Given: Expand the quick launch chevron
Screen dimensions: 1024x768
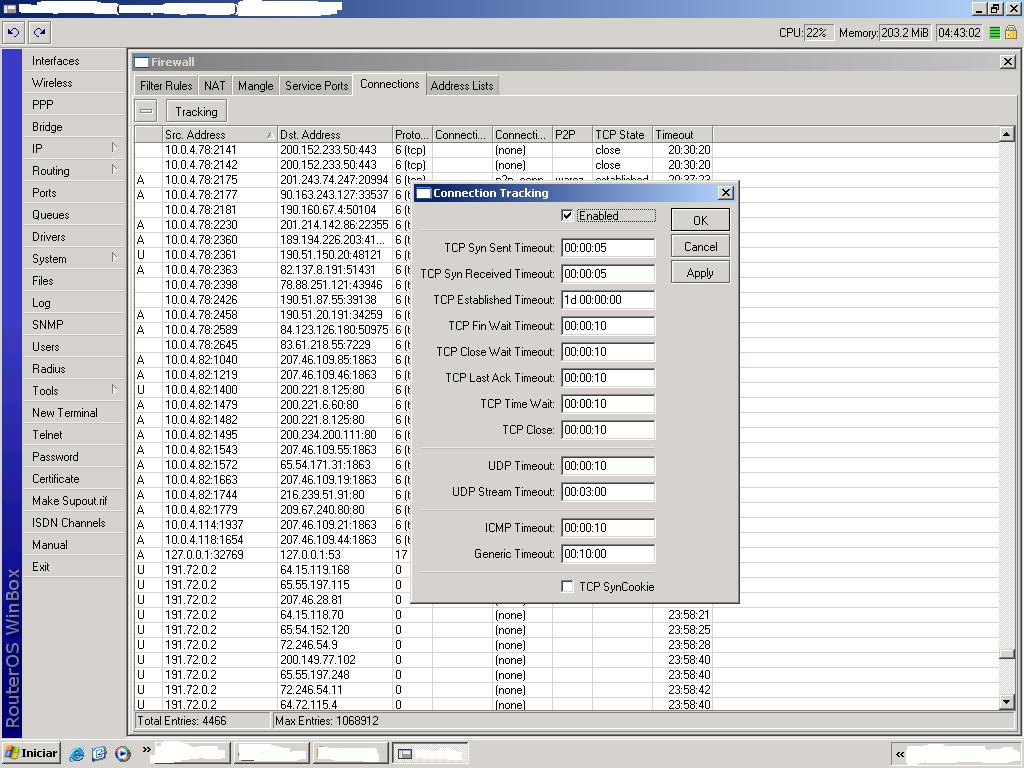Looking at the screenshot, I should [x=146, y=749].
